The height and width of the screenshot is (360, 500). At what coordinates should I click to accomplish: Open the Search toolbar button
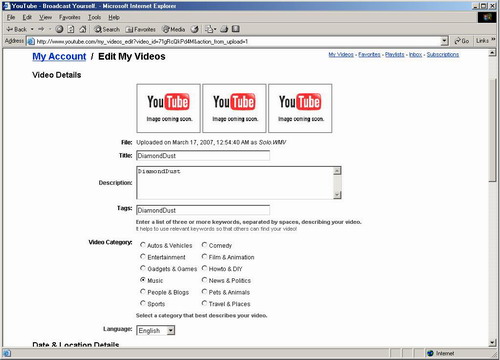107,29
